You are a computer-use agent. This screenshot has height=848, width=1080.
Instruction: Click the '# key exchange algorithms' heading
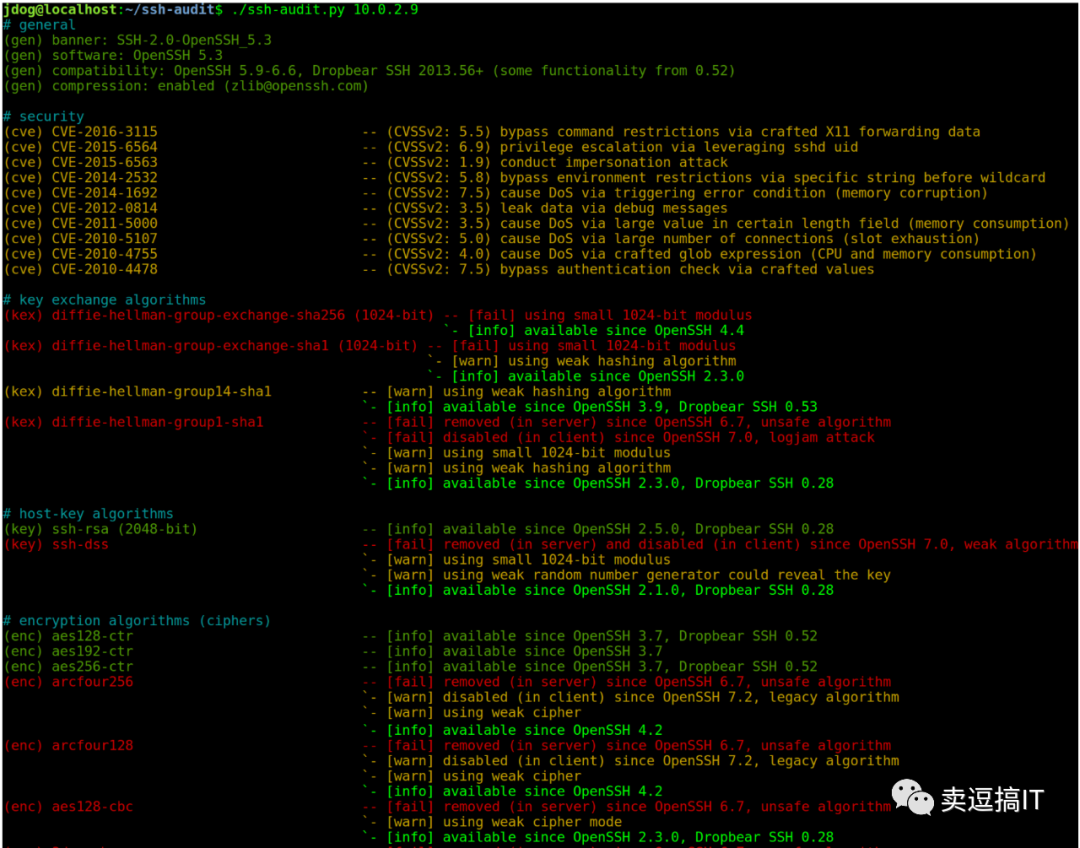pos(105,300)
